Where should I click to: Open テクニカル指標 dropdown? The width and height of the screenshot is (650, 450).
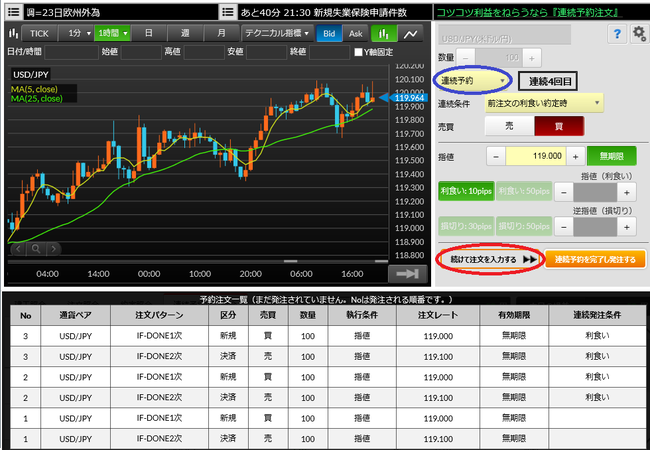tap(277, 33)
